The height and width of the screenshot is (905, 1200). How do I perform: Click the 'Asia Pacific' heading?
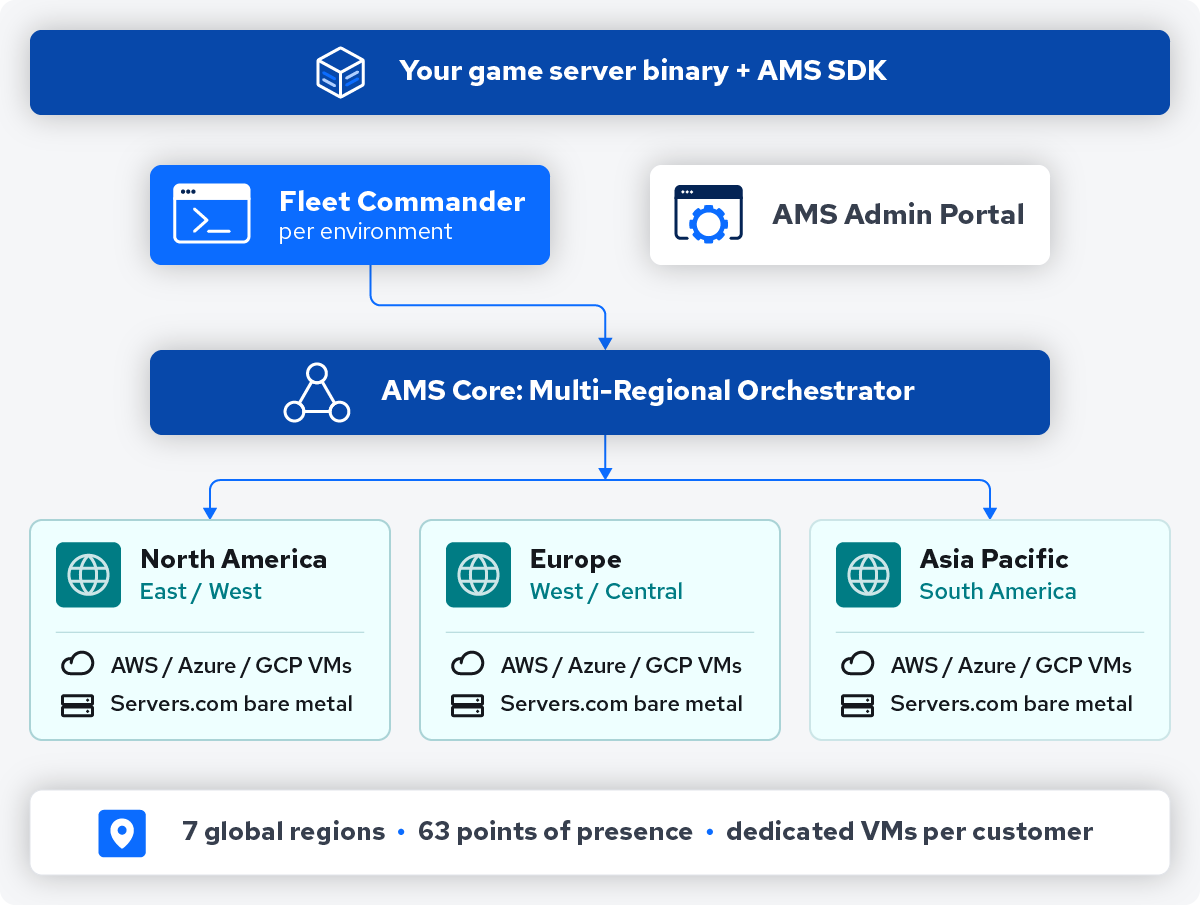[x=994, y=559]
